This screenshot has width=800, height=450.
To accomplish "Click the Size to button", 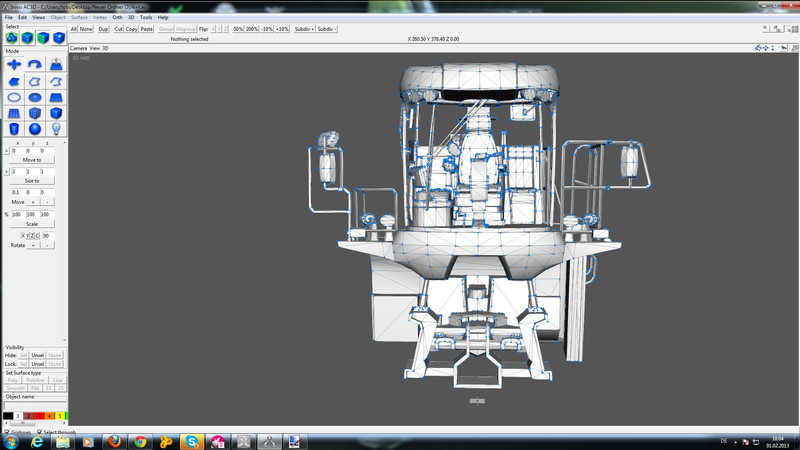I will [x=32, y=181].
